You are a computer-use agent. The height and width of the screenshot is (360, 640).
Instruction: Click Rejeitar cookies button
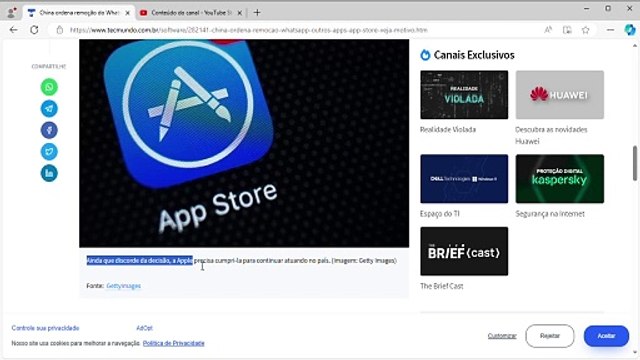(x=550, y=336)
